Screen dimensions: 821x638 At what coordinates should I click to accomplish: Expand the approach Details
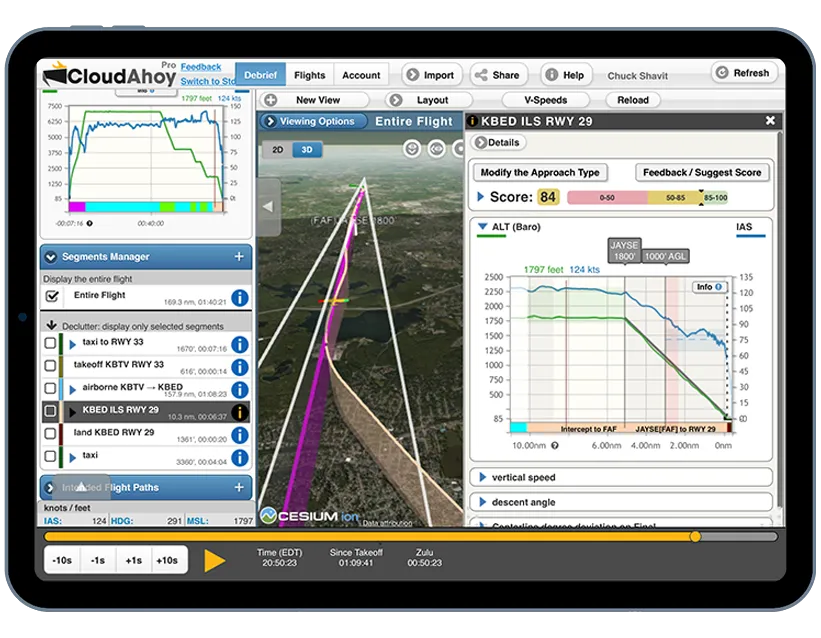pos(498,142)
